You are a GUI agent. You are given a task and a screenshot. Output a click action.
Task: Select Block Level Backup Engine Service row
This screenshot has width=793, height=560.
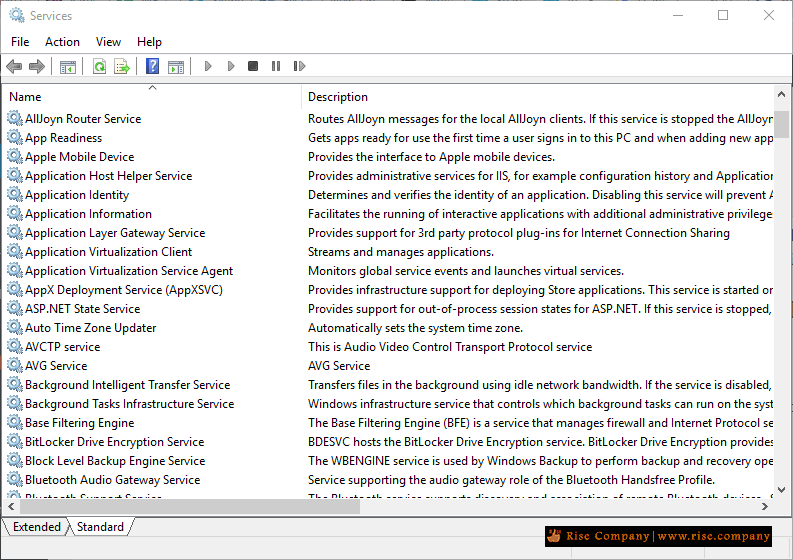[388, 460]
